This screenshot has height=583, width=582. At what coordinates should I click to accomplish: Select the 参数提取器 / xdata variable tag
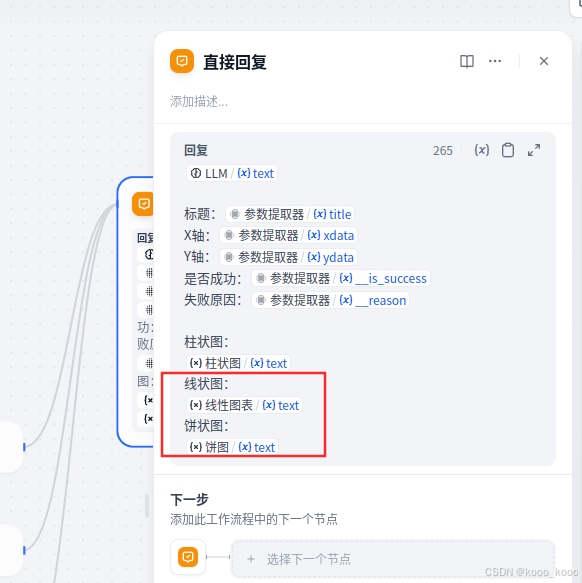288,235
